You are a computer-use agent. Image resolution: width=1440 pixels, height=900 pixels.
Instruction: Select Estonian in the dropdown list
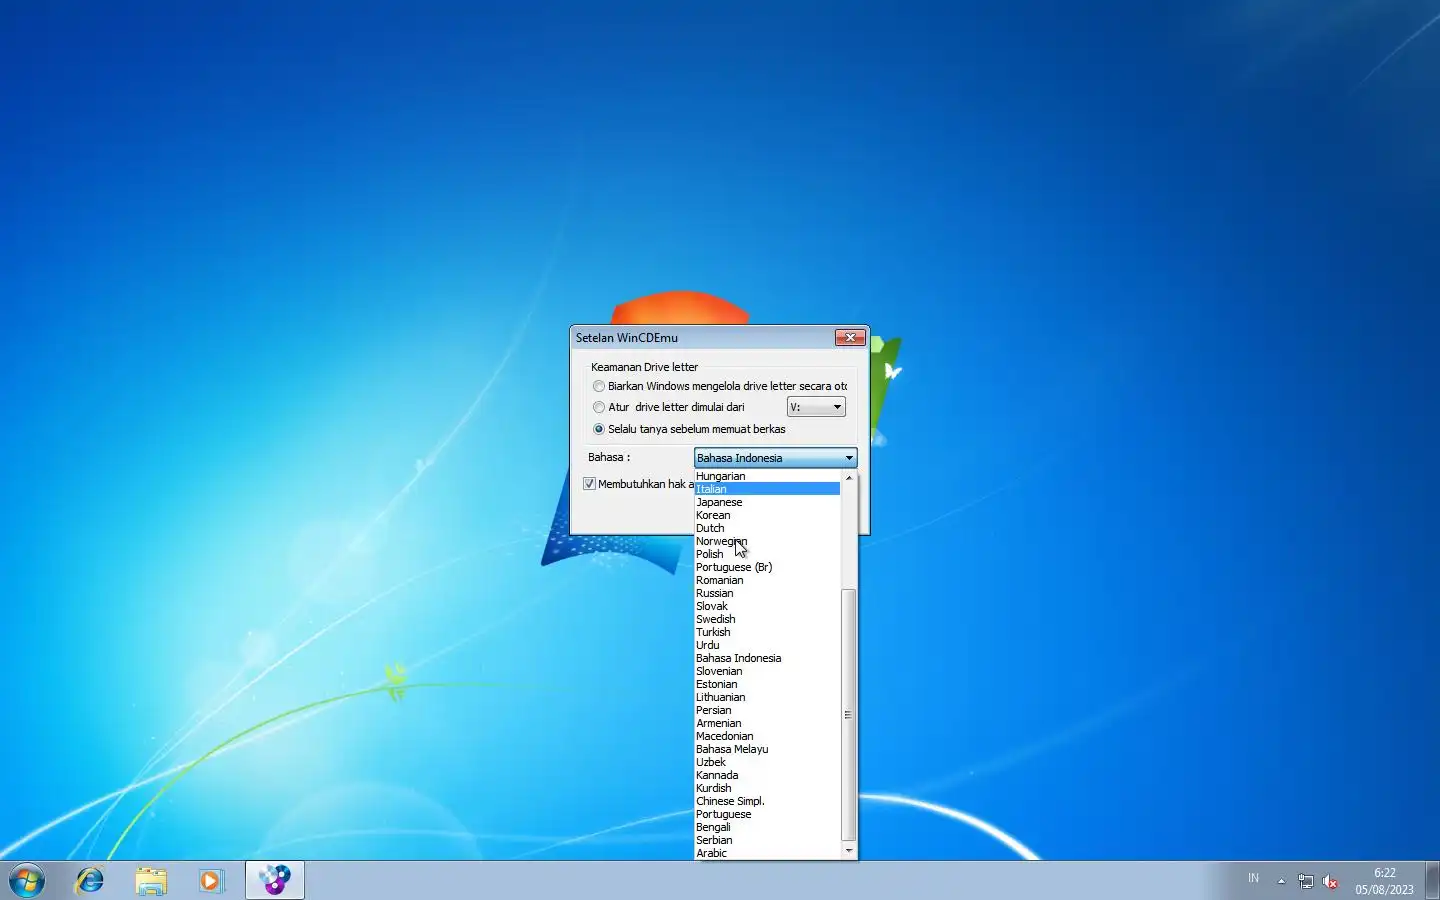pos(767,684)
